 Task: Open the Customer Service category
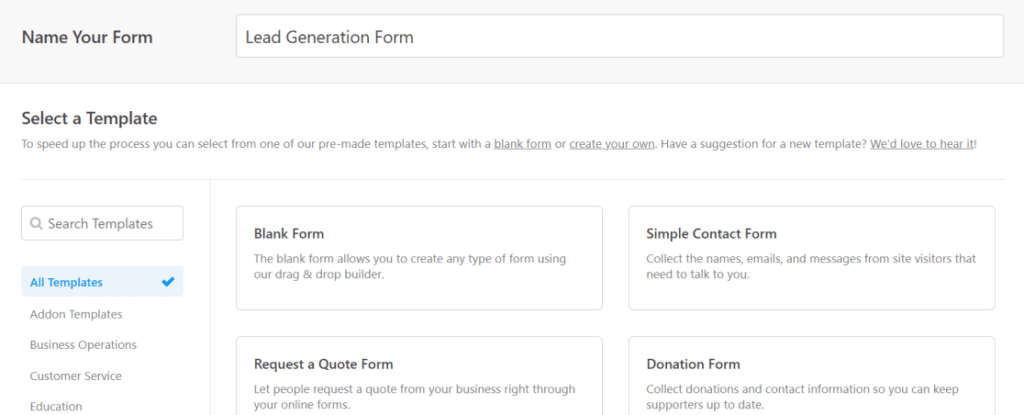click(x=75, y=376)
